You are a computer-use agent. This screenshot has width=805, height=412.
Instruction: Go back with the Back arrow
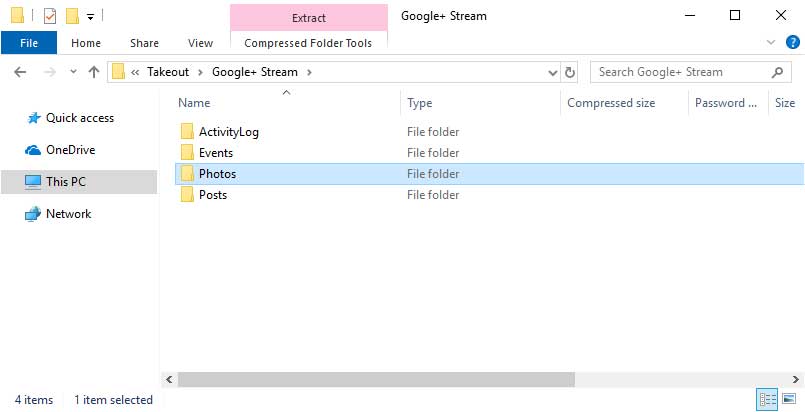(x=20, y=72)
